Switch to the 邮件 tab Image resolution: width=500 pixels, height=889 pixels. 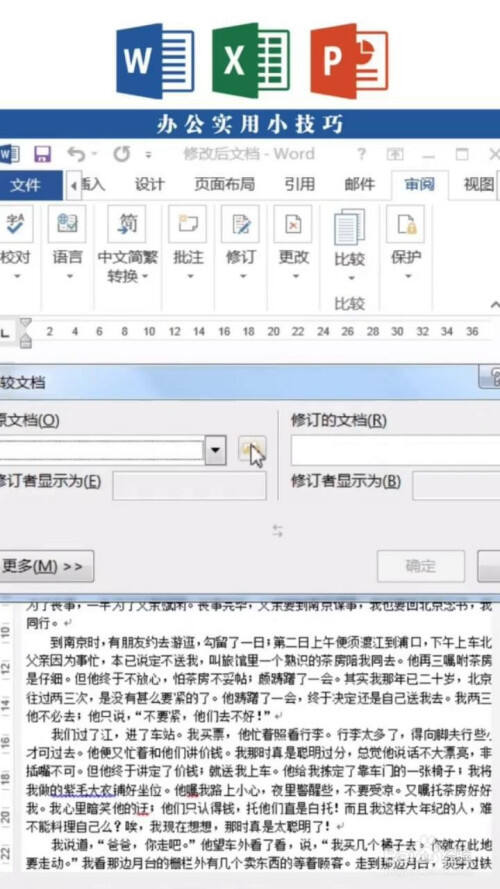coord(360,184)
